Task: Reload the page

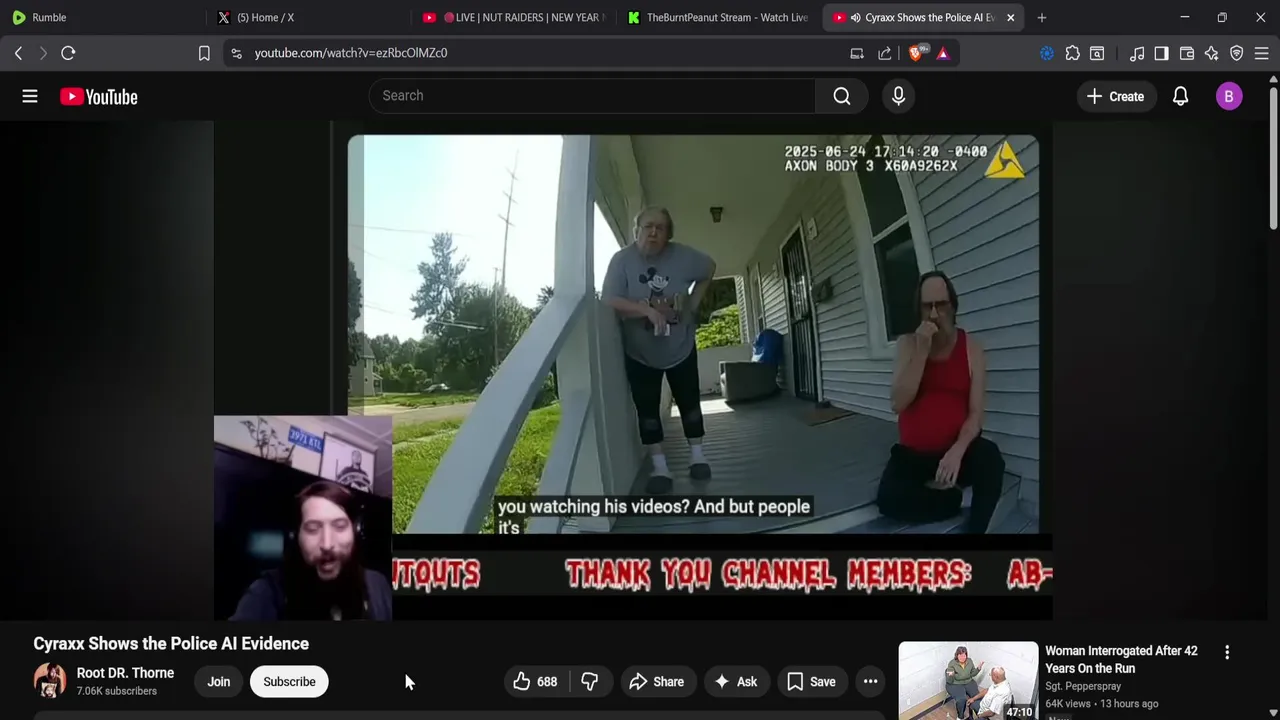Action: pos(68,53)
